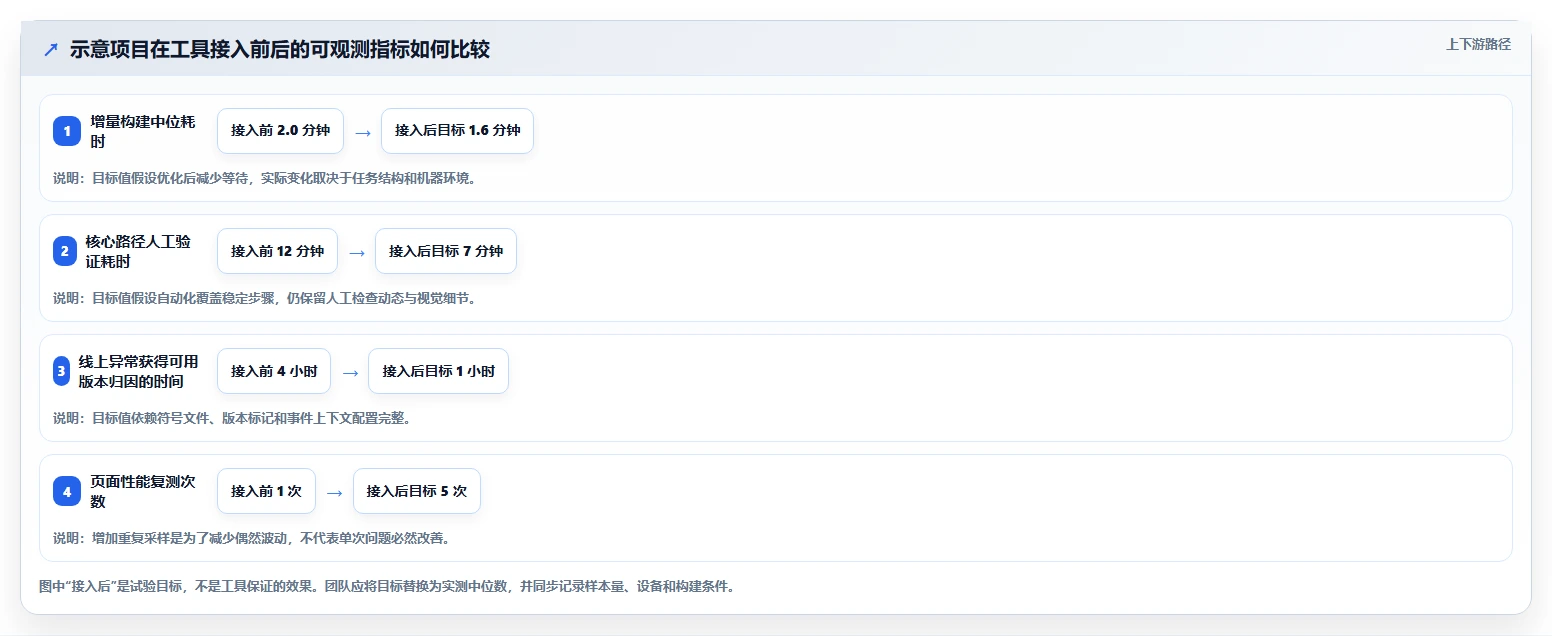Click the note starting 说明：目标值假设自动化覆盖稳定步骤
Image resolution: width=1552 pixels, height=636 pixels.
click(265, 298)
